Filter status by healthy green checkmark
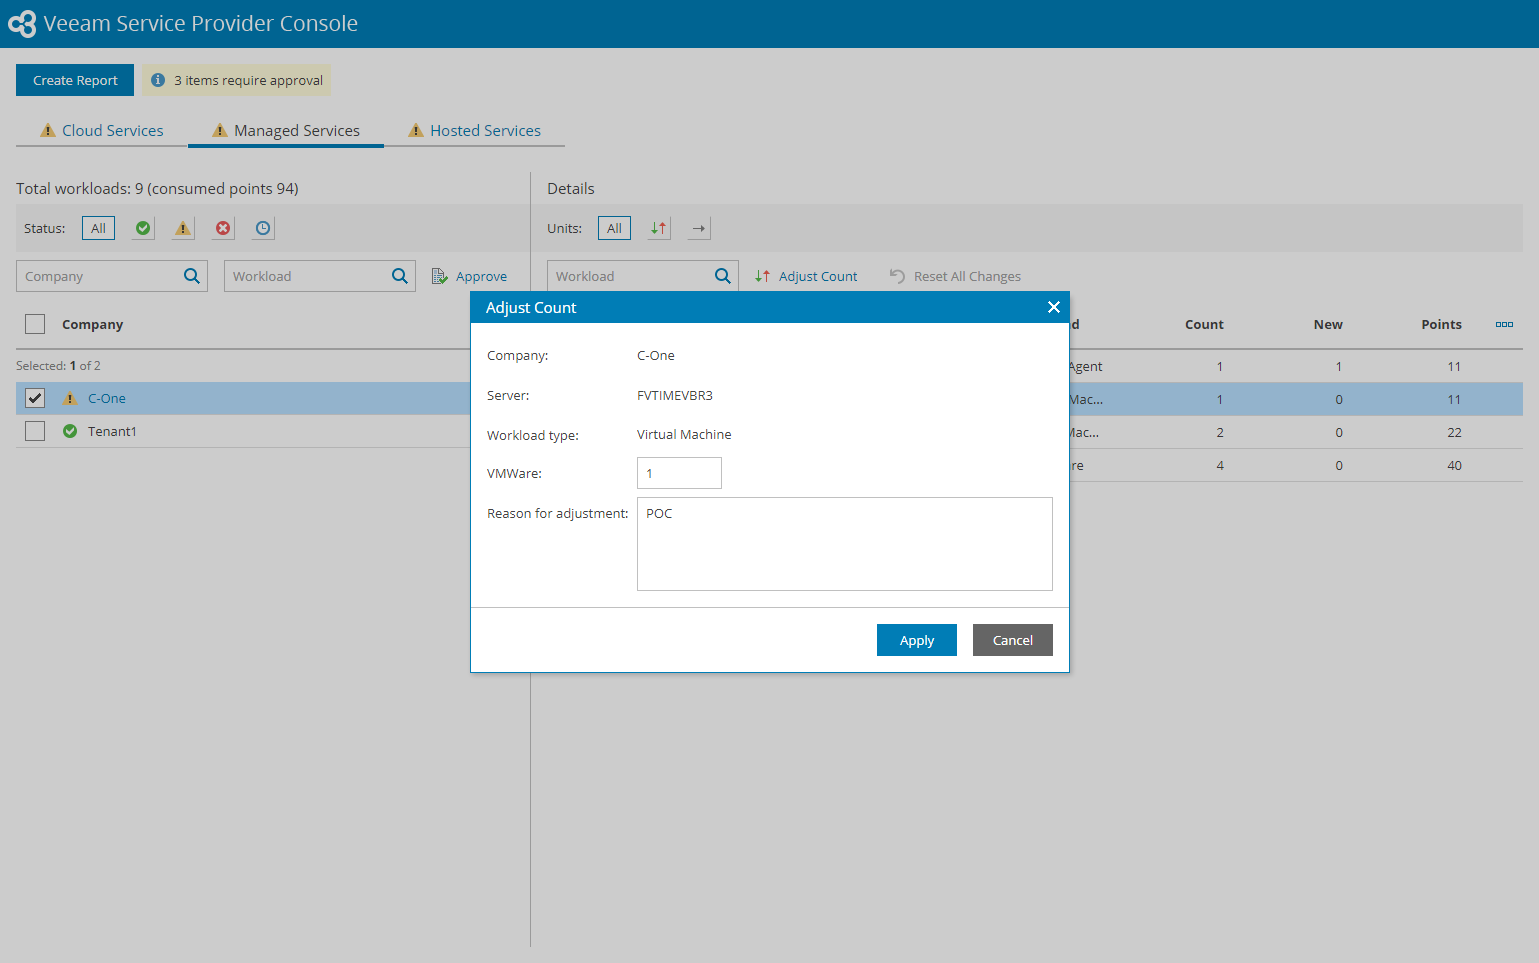The image size is (1539, 963). pos(143,228)
